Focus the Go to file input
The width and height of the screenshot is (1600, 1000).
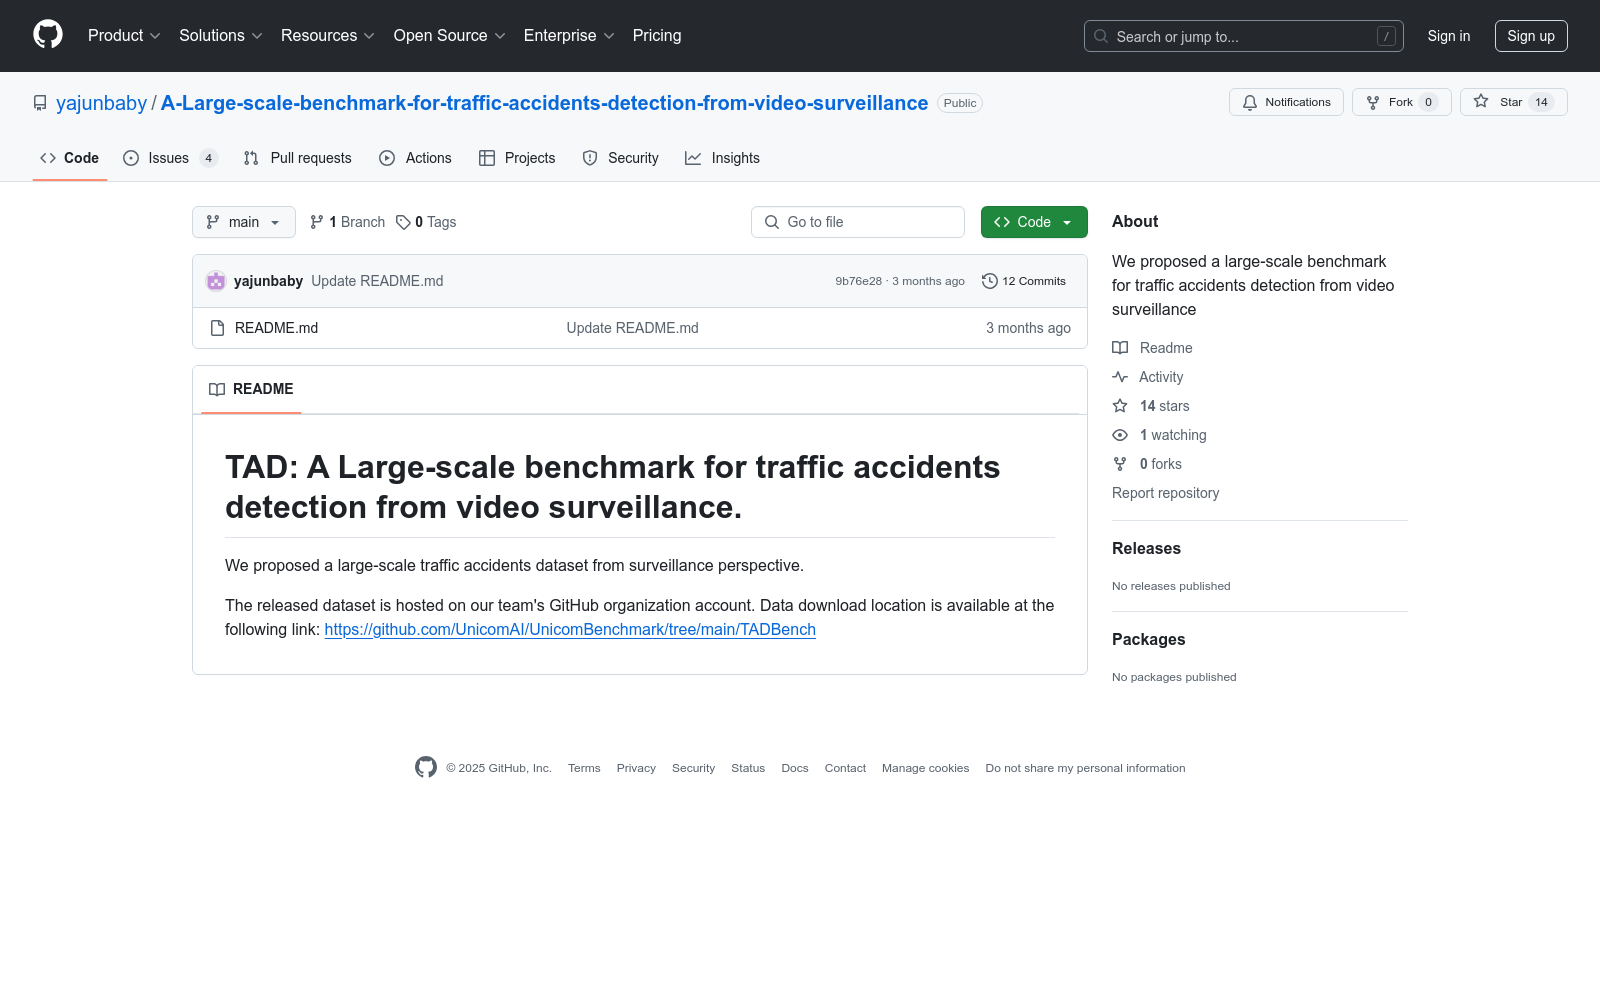coord(858,222)
